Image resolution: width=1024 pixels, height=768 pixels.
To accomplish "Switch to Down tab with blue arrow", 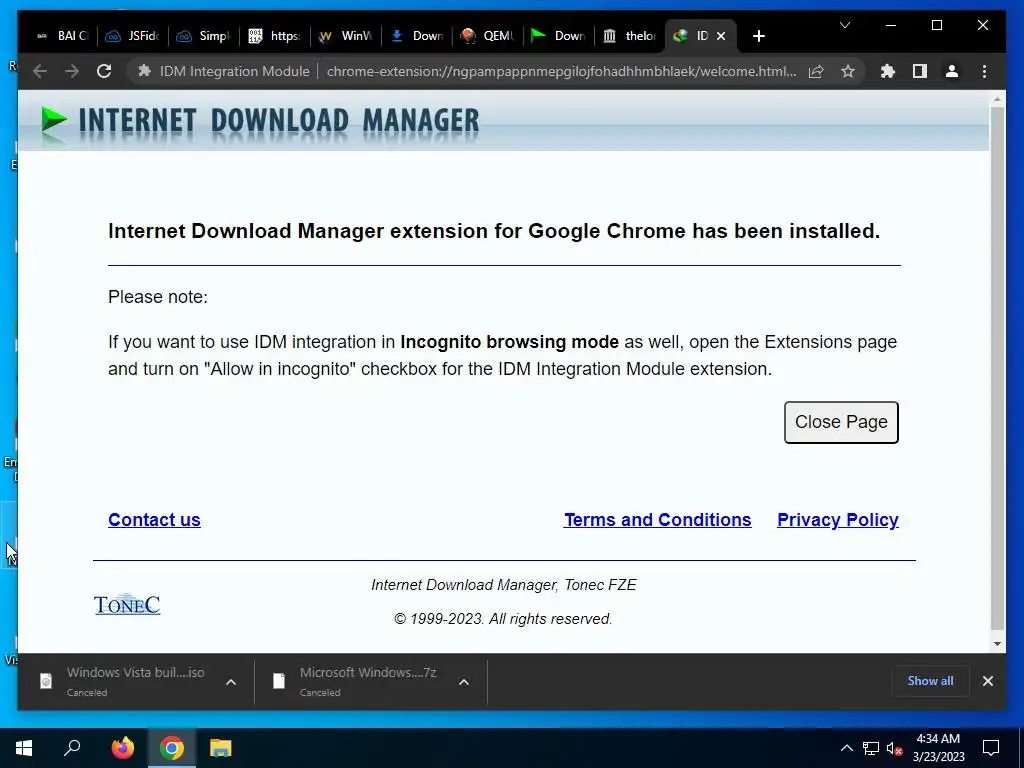I will click(417, 36).
